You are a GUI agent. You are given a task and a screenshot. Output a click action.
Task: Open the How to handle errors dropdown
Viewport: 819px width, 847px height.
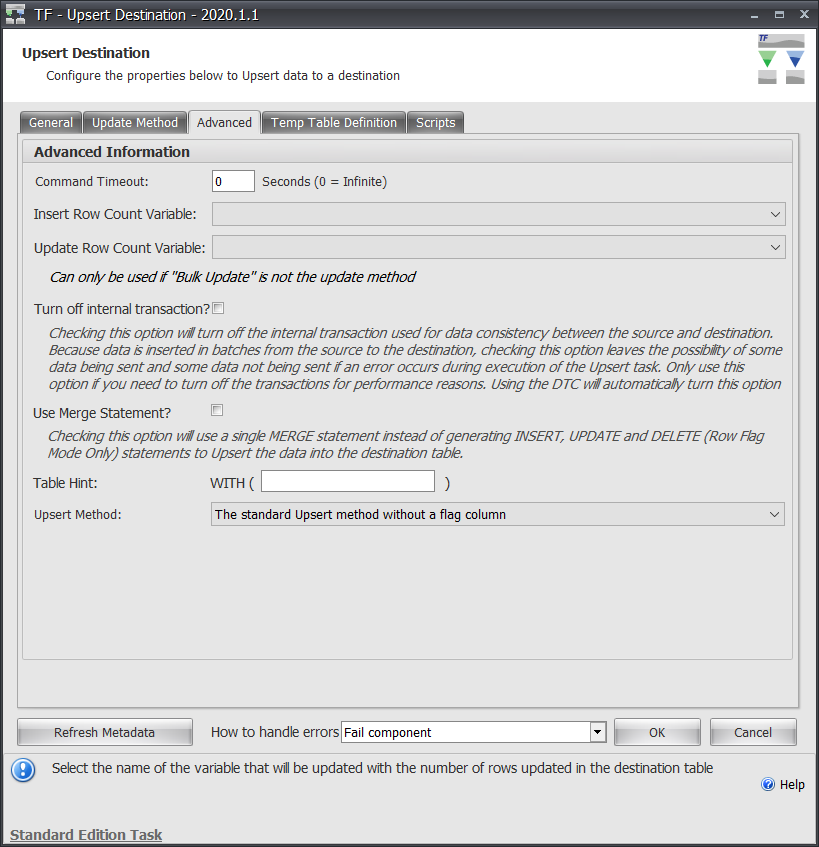(597, 732)
